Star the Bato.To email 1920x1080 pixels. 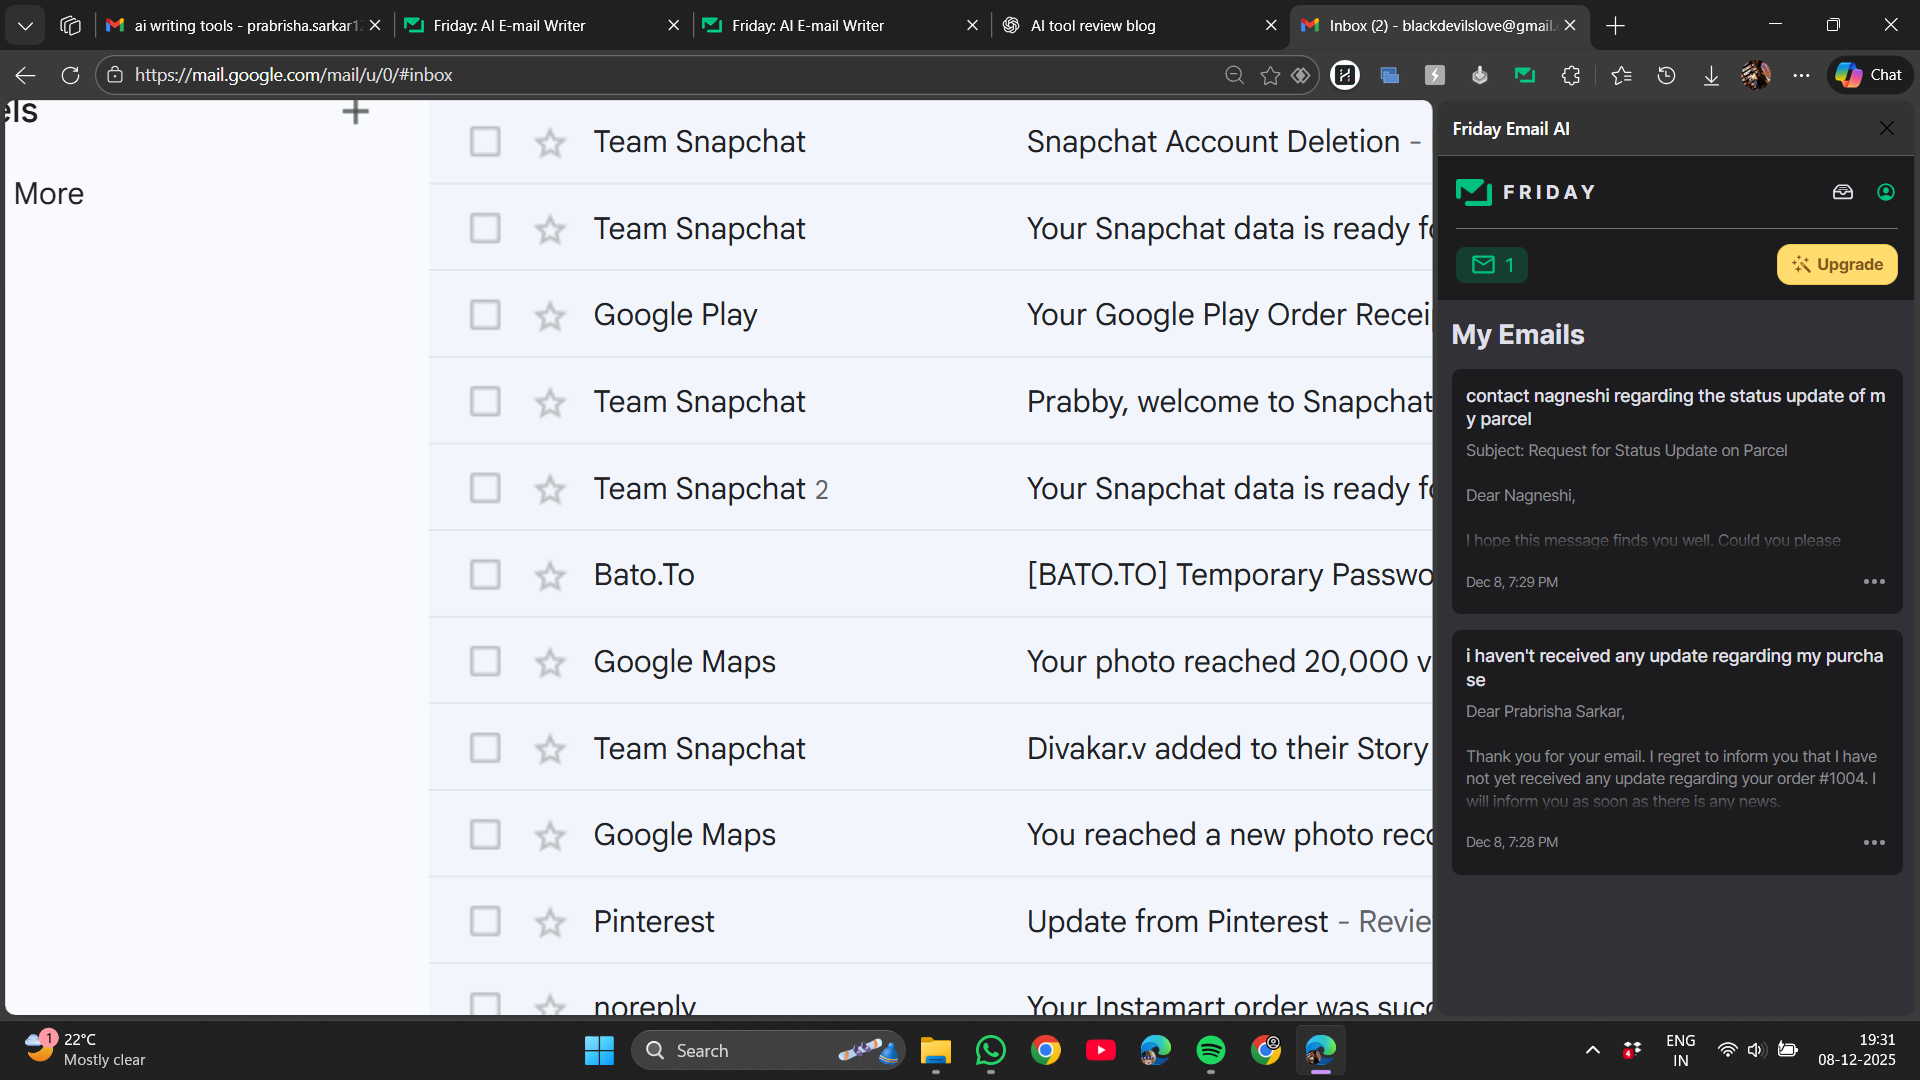(x=550, y=576)
